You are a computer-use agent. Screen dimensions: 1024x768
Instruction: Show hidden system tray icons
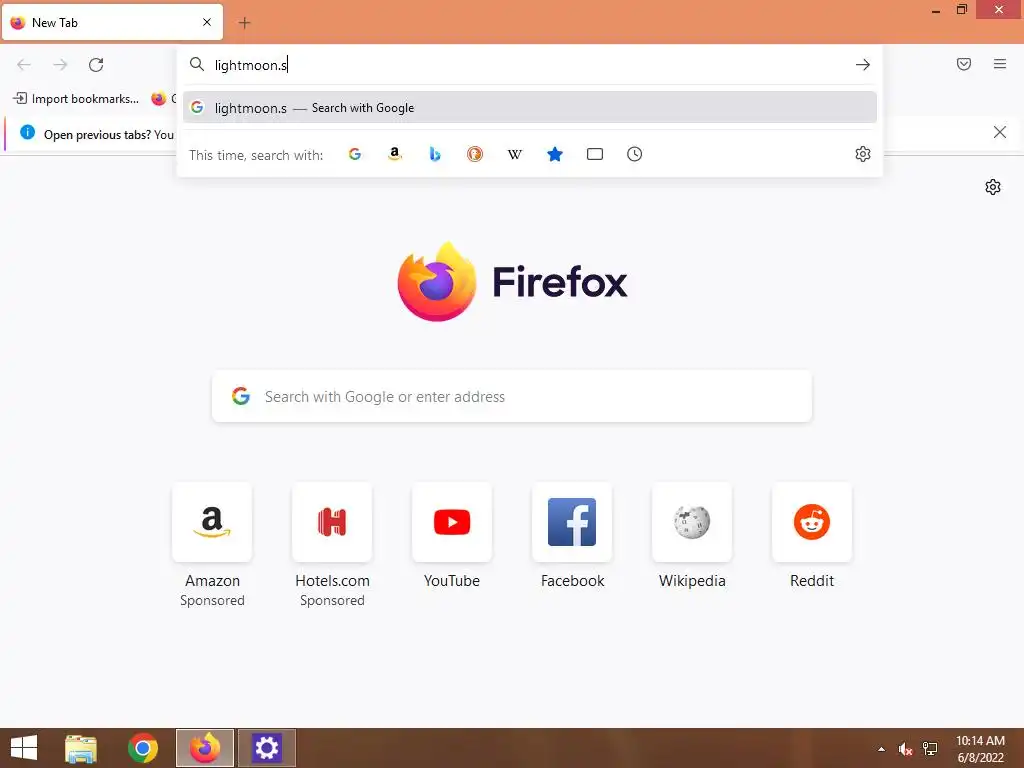(x=882, y=749)
